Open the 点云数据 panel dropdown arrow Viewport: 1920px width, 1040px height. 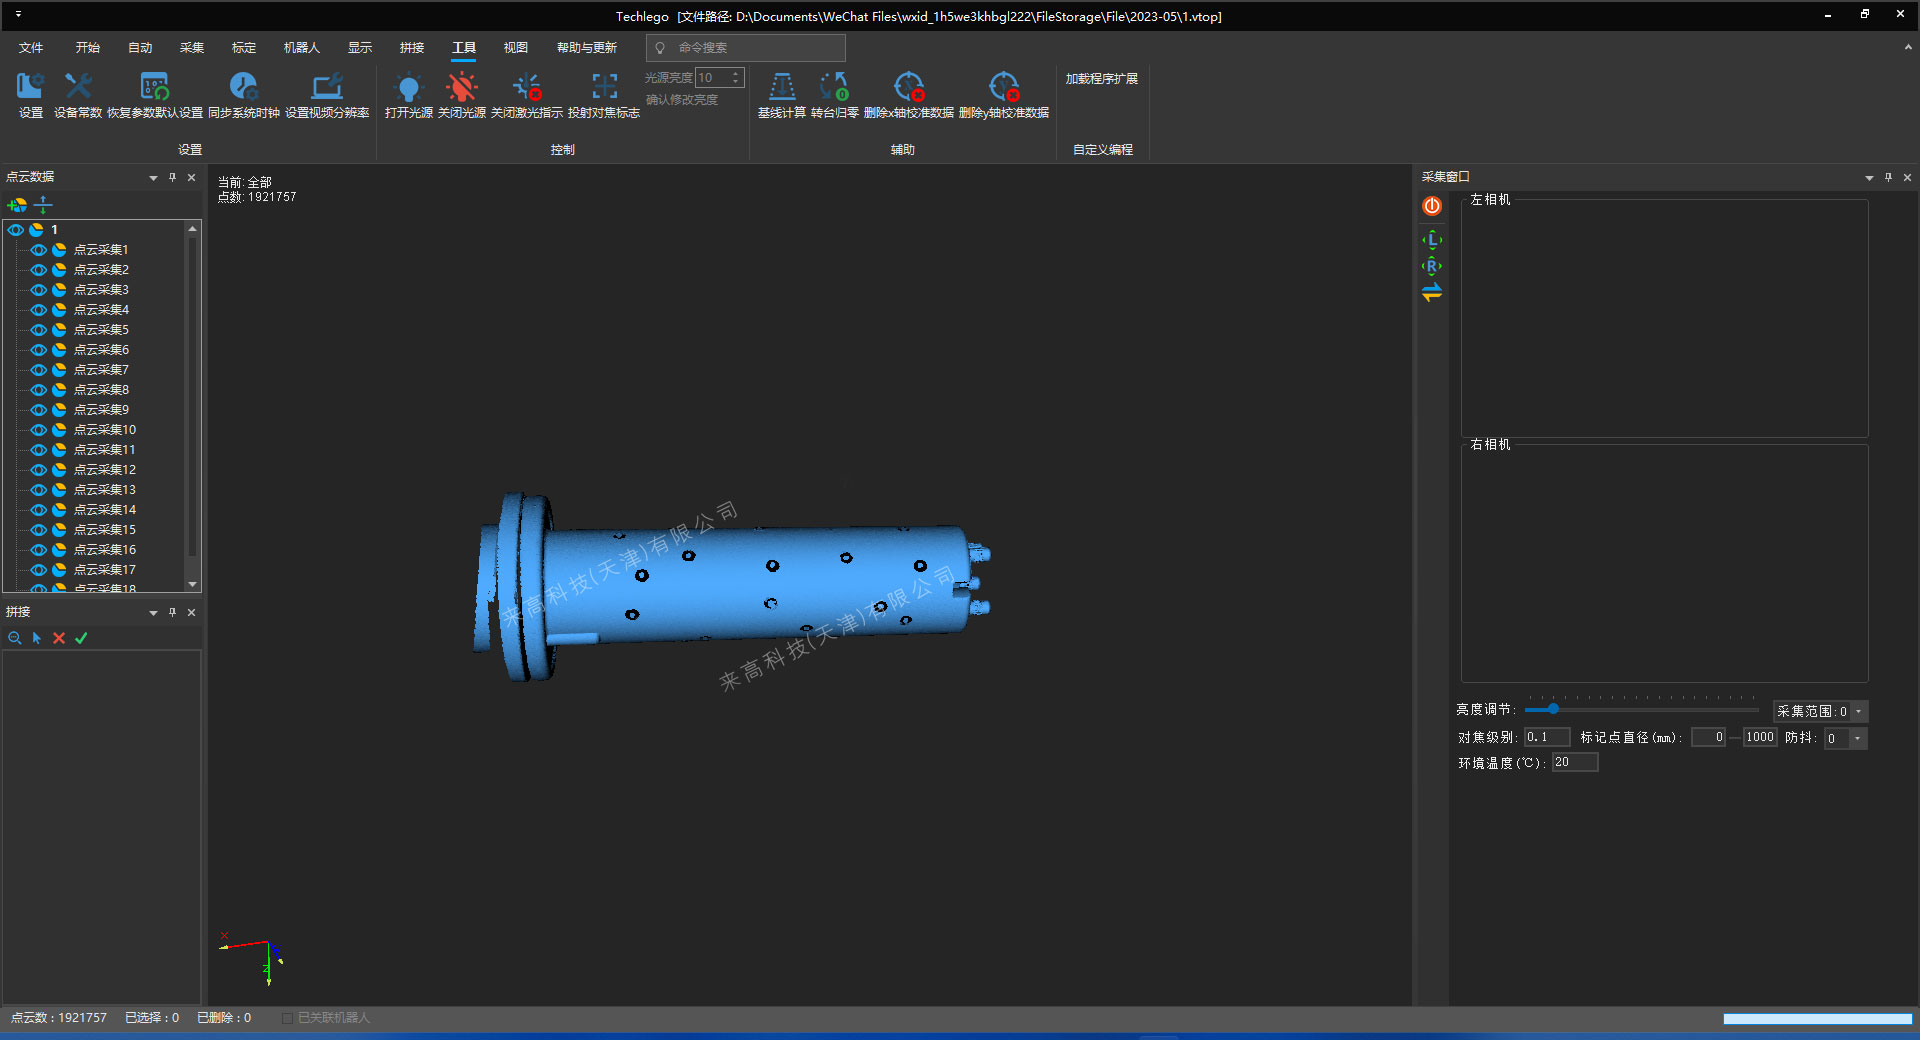click(x=153, y=178)
